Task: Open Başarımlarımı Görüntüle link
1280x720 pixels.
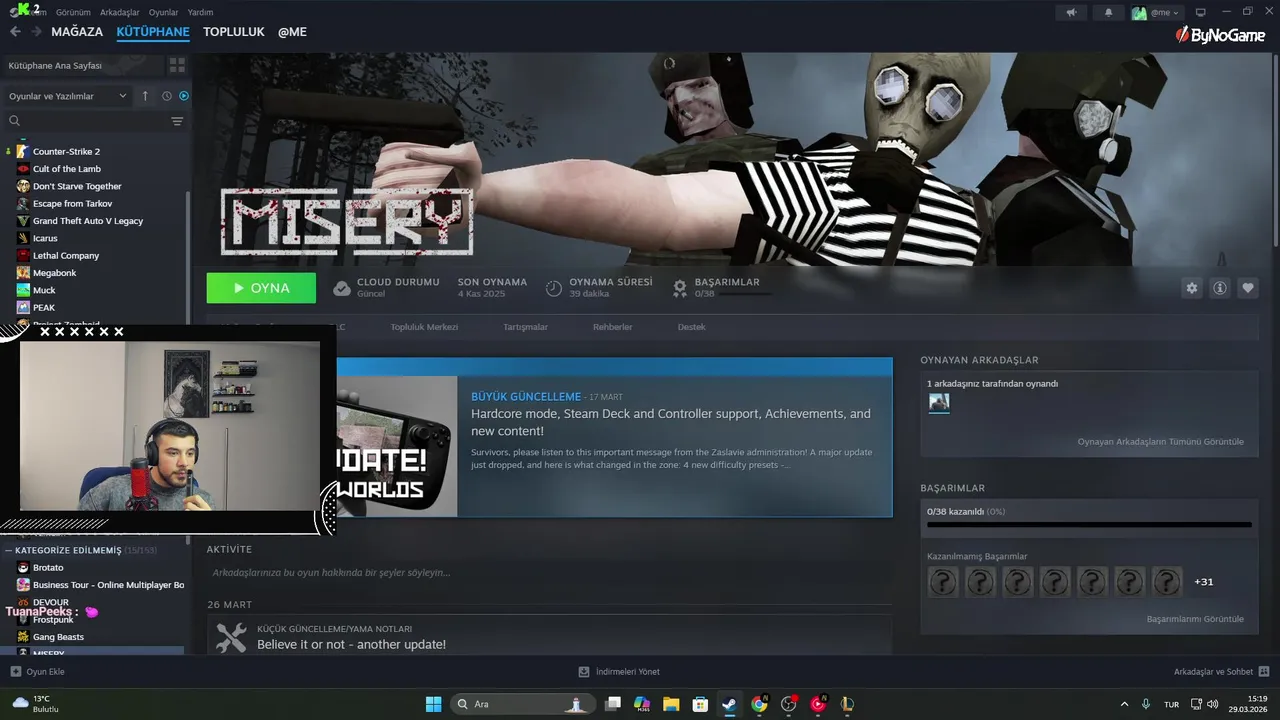Action: tap(1195, 619)
